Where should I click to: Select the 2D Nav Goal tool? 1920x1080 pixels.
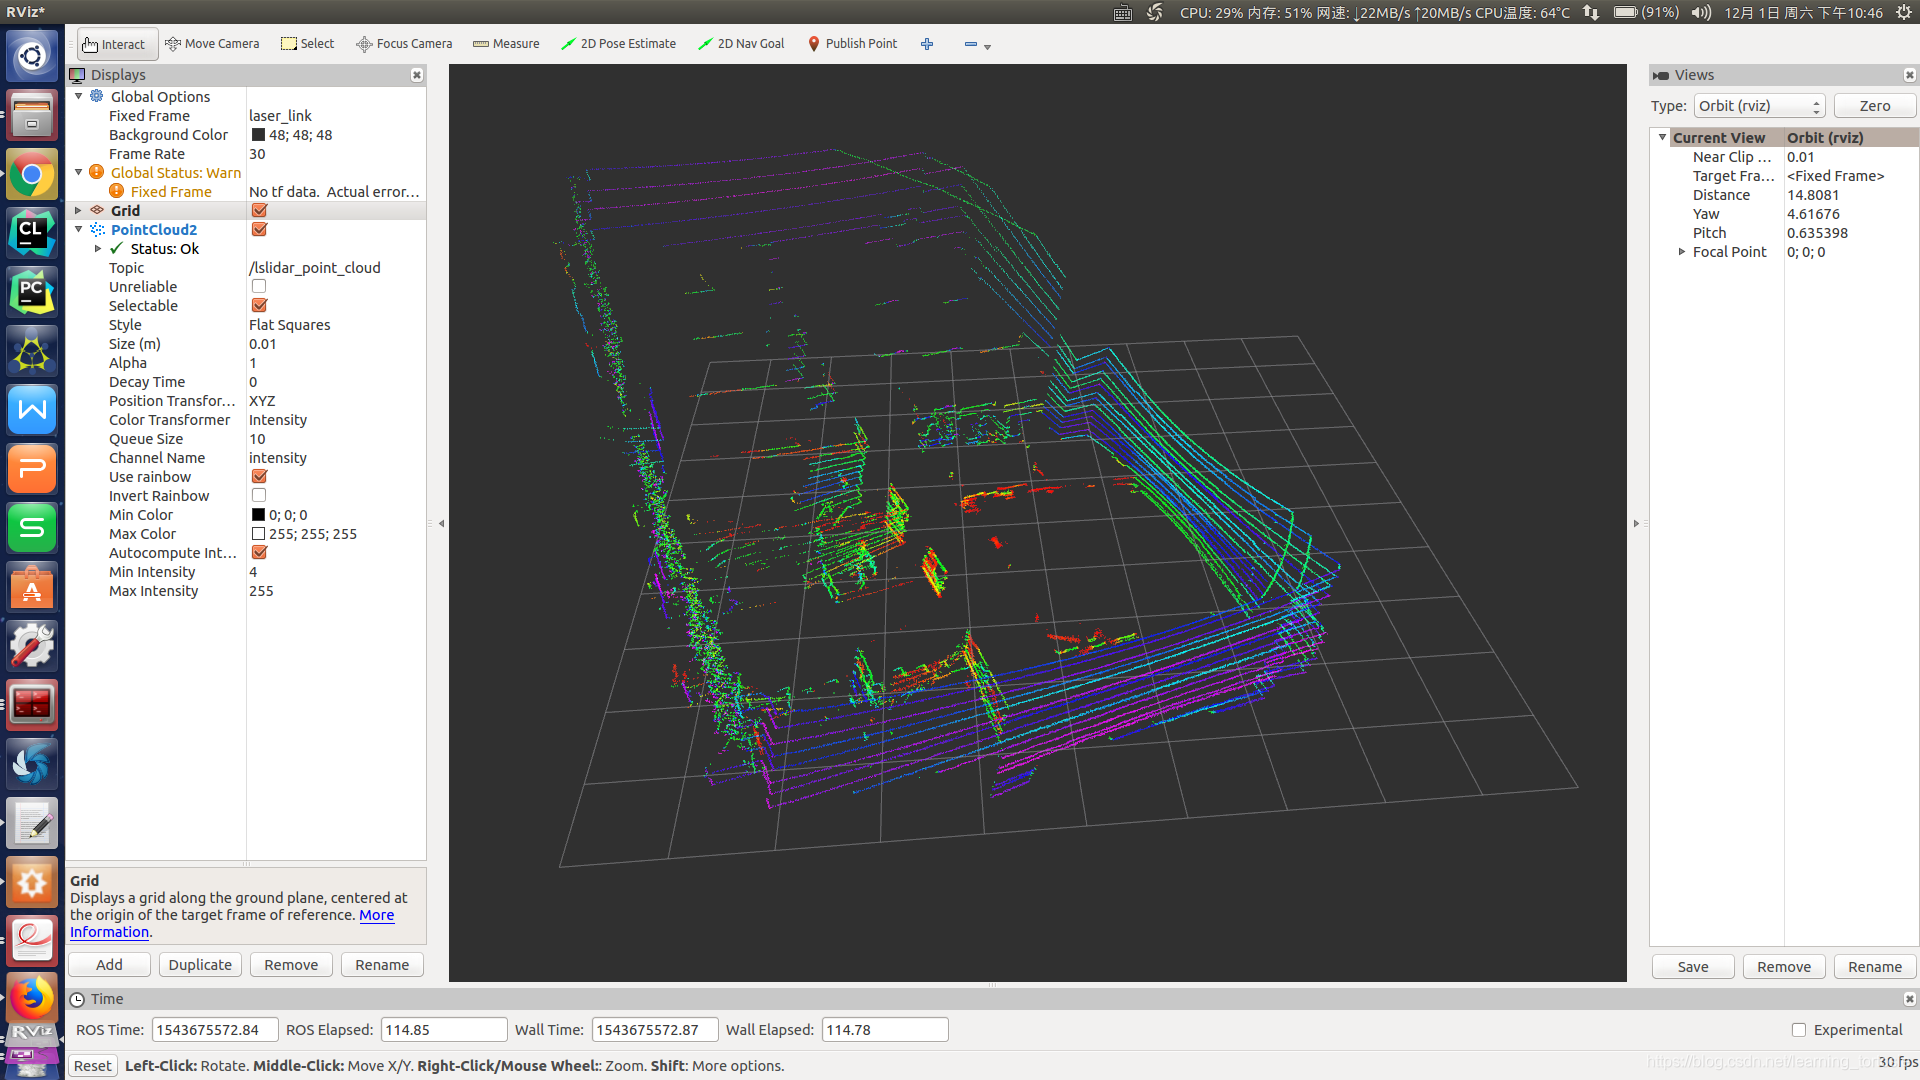741,44
